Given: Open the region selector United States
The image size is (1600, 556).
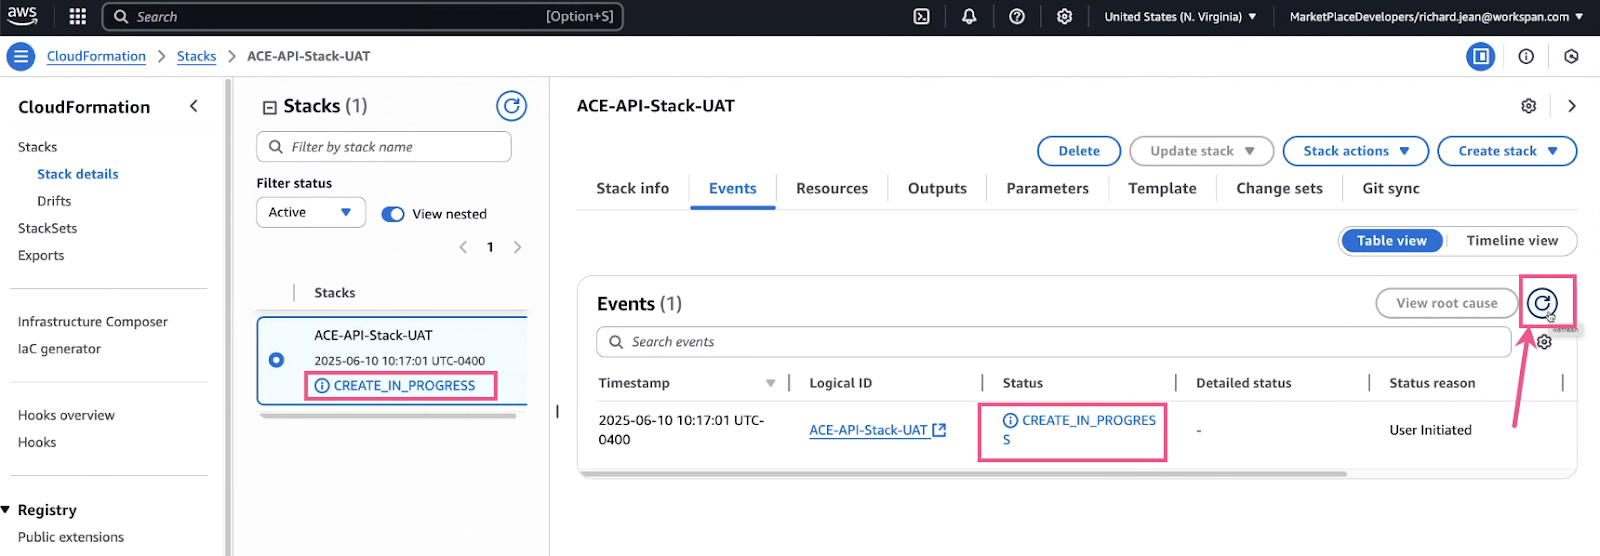Looking at the screenshot, I should click(1180, 17).
